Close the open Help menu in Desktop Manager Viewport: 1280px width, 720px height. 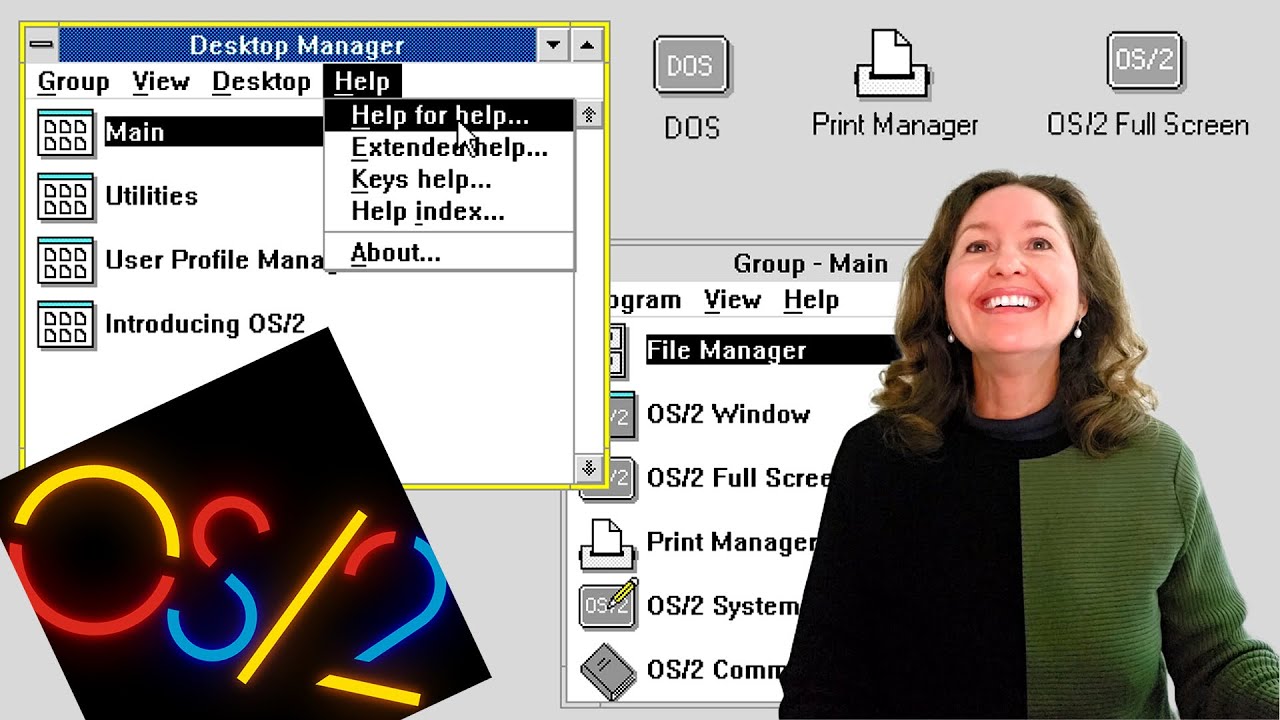362,81
